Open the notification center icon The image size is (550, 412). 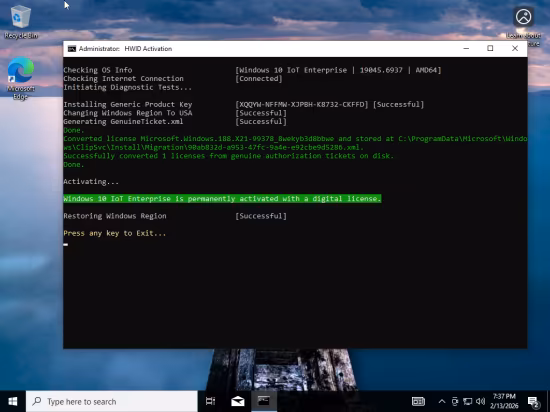(534, 401)
